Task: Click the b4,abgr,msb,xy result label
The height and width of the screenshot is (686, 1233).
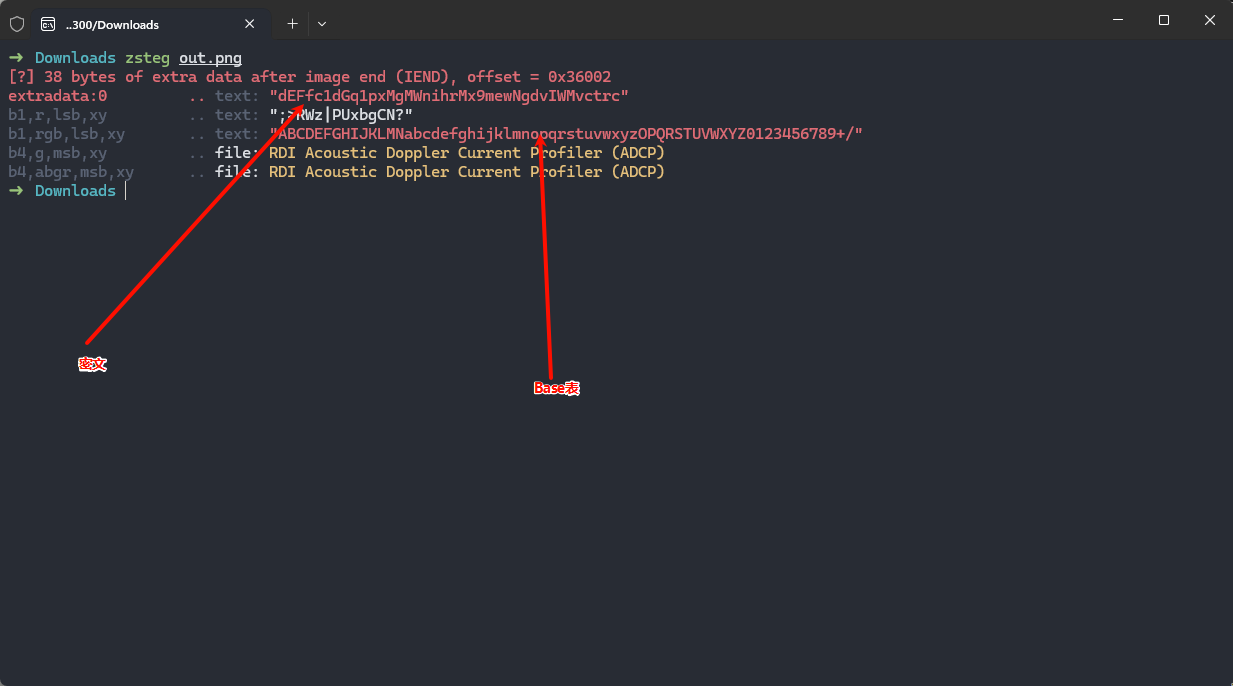Action: 71,172
